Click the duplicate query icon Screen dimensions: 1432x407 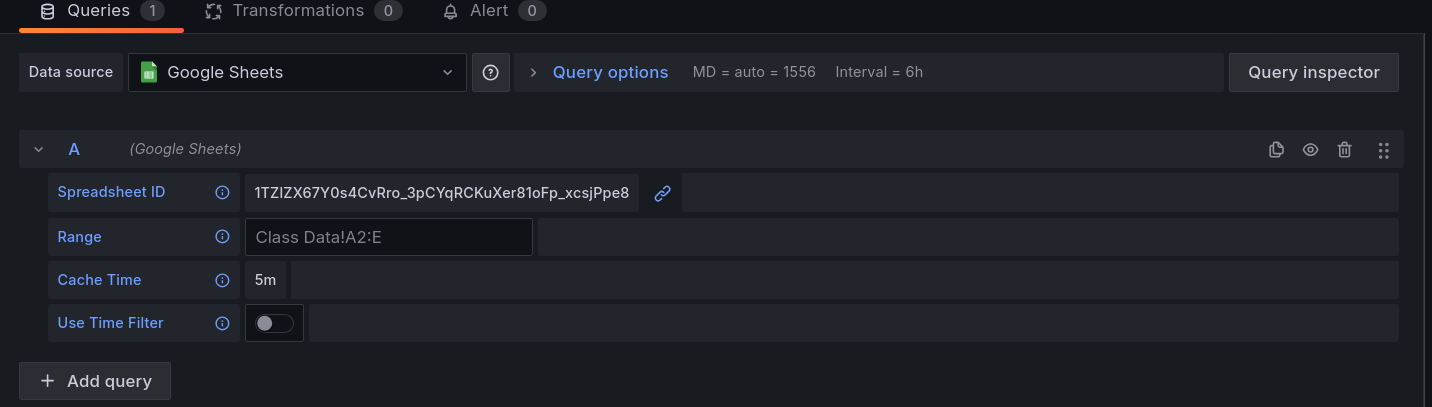pyautogui.click(x=1276, y=150)
